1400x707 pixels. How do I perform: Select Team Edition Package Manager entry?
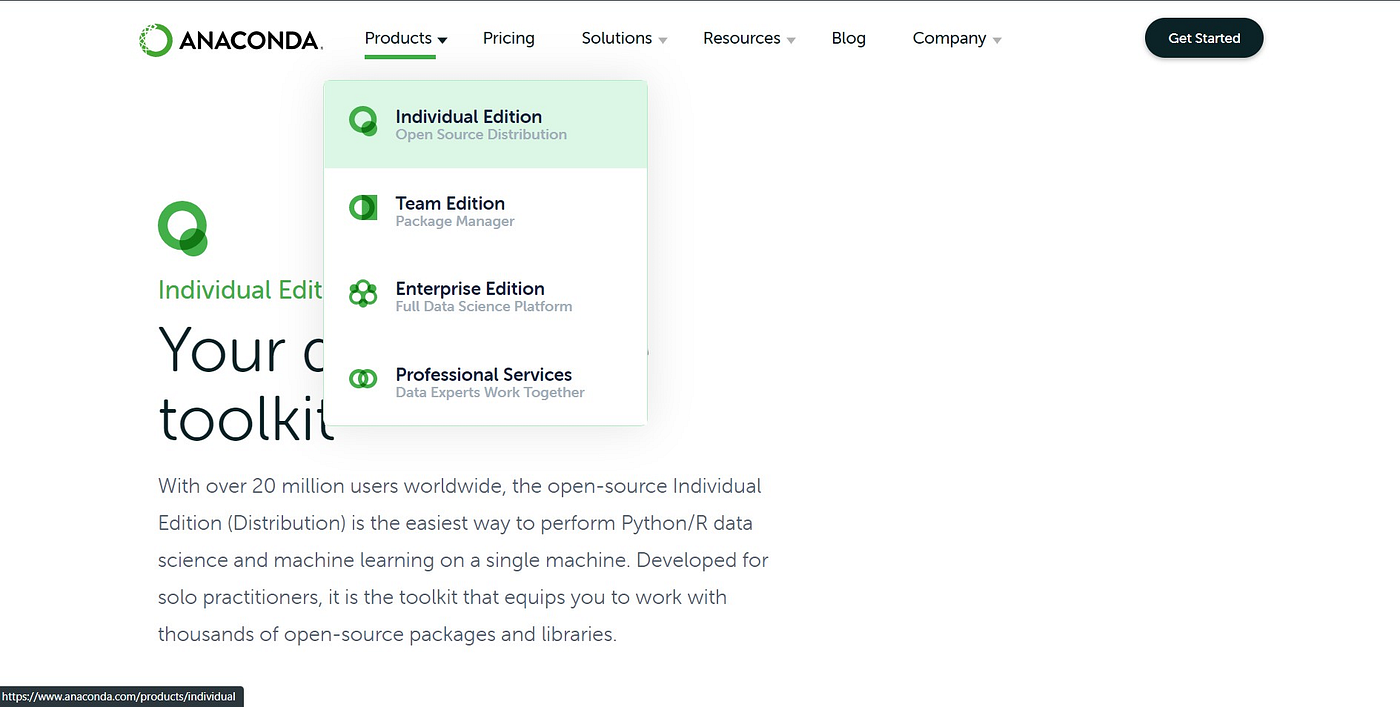click(486, 210)
